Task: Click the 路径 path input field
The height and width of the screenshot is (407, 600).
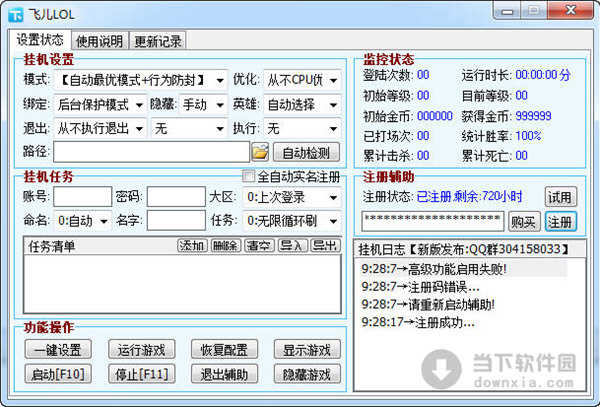Action: click(152, 152)
